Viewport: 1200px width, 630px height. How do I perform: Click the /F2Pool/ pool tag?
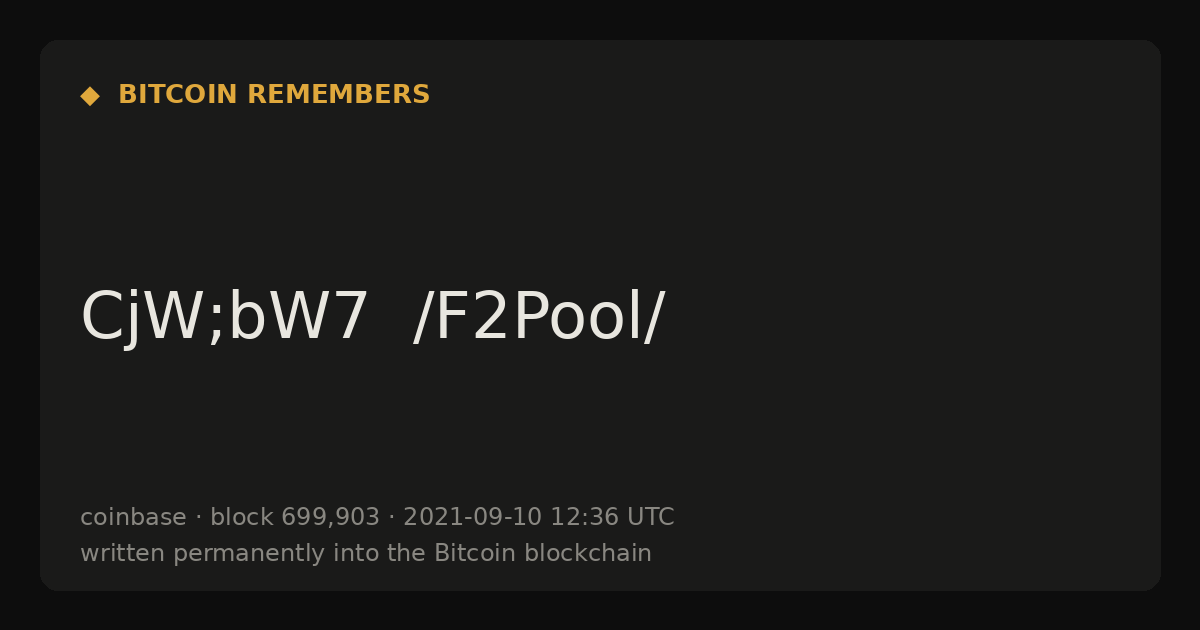(x=539, y=319)
